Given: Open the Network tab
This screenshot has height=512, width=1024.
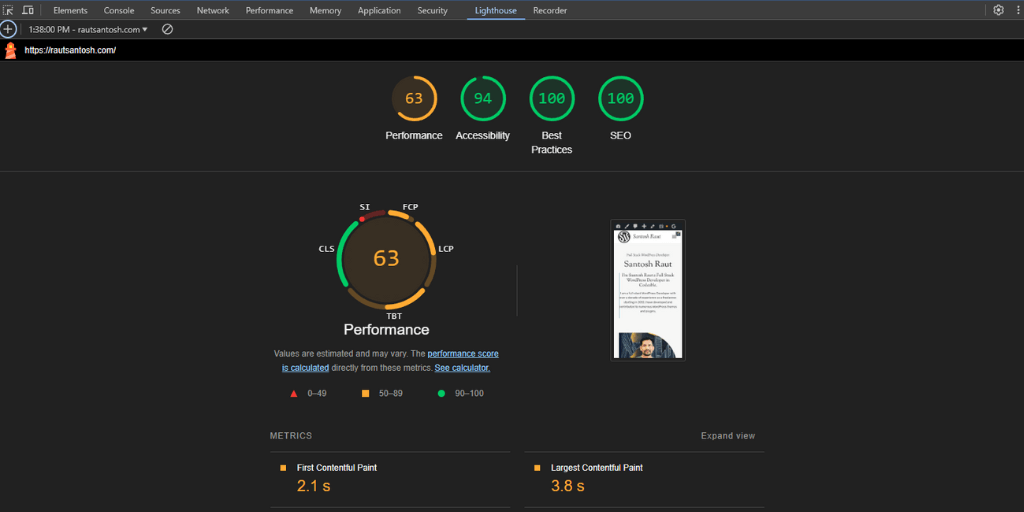Looking at the screenshot, I should pyautogui.click(x=213, y=10).
